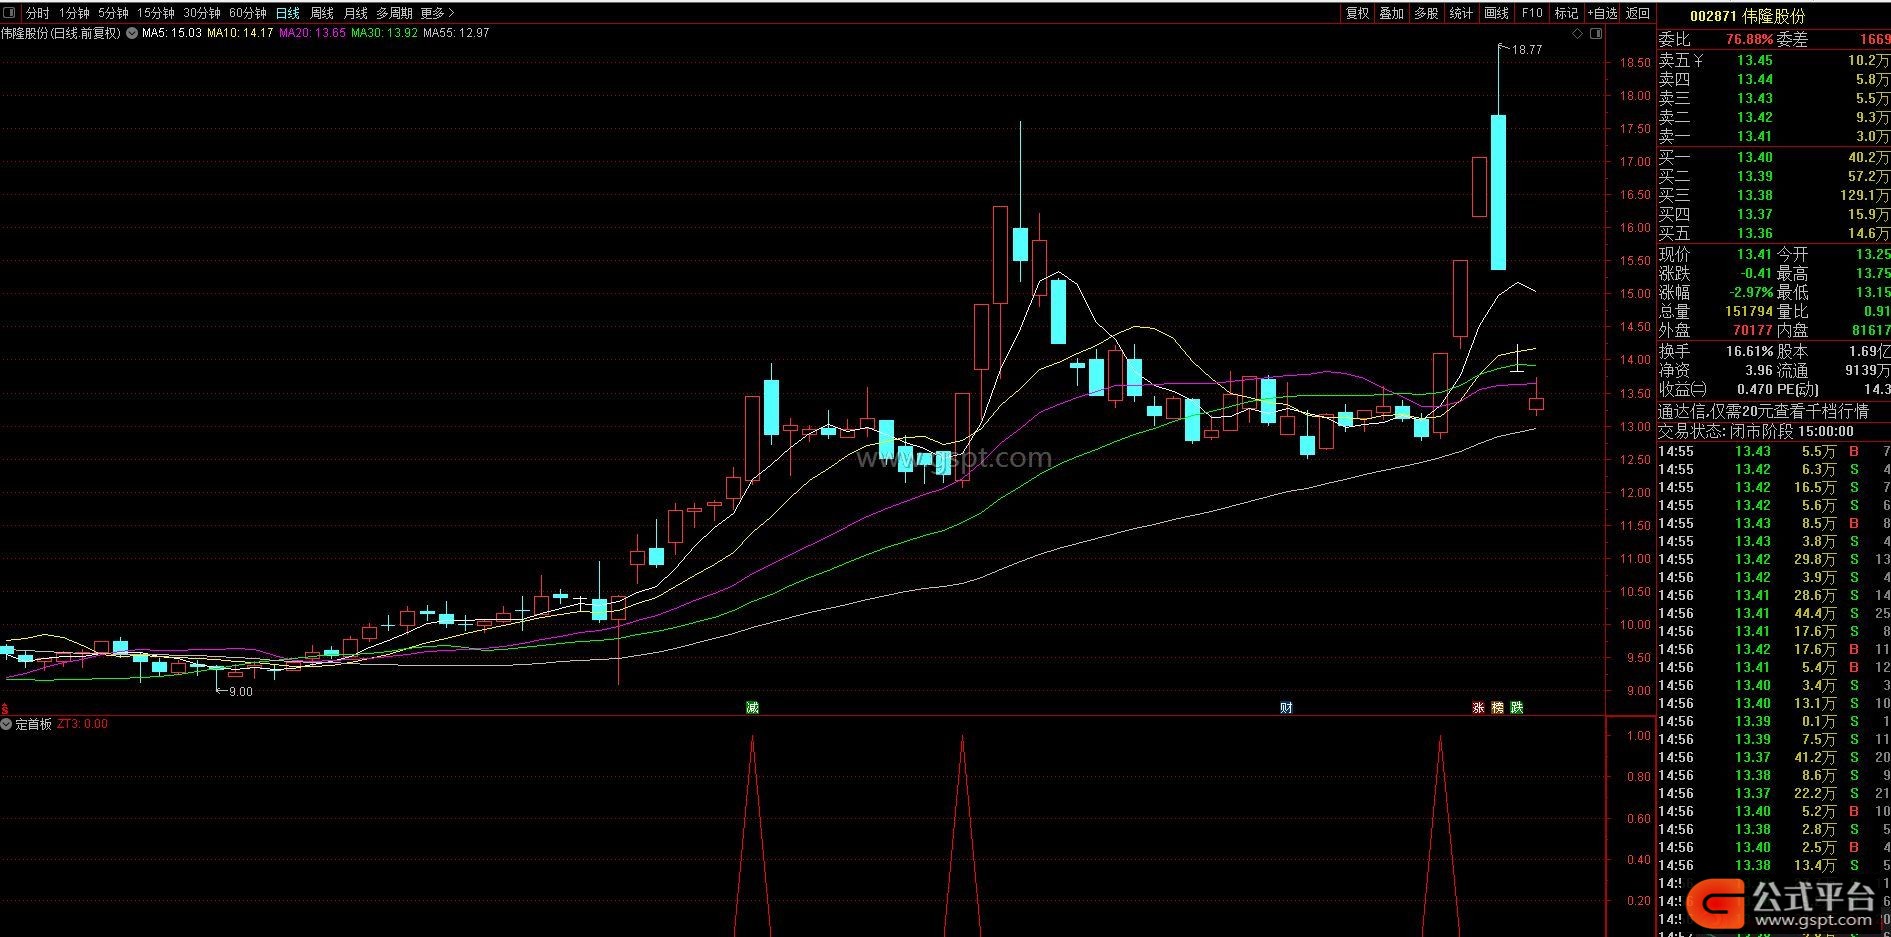Select the 周线 weekly chart tab
This screenshot has width=1891, height=937.
click(x=322, y=13)
